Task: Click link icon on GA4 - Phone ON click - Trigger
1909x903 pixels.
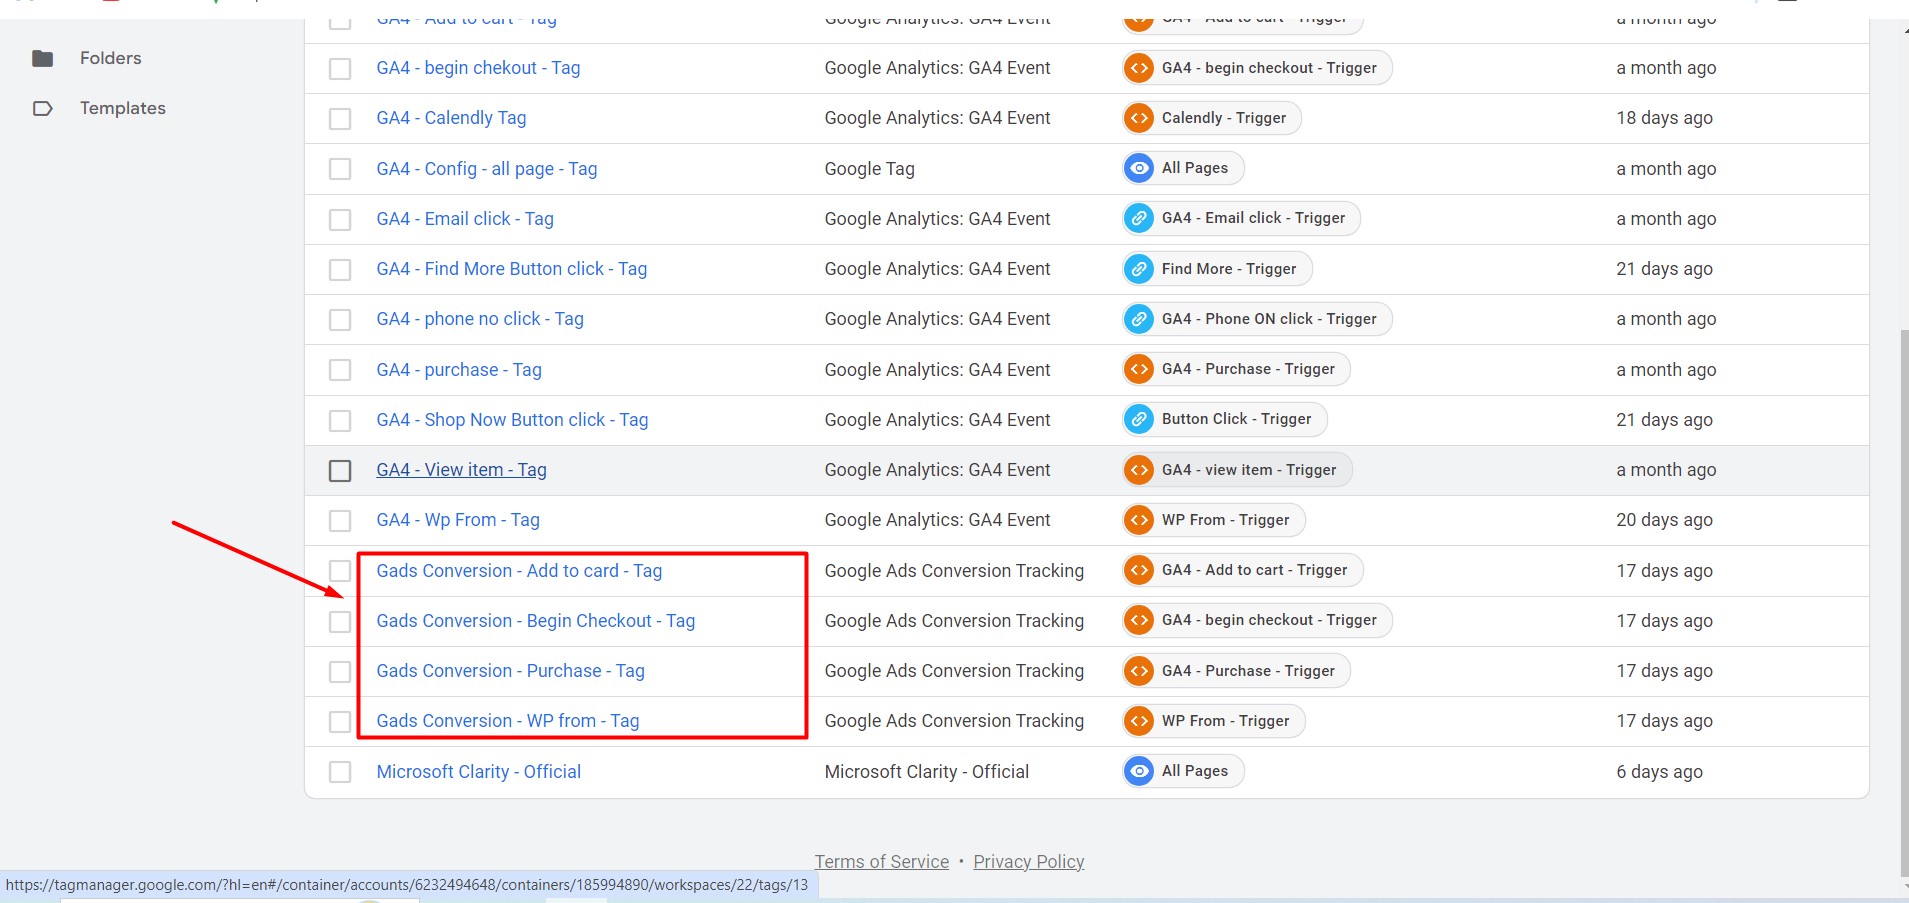Action: [x=1139, y=319]
